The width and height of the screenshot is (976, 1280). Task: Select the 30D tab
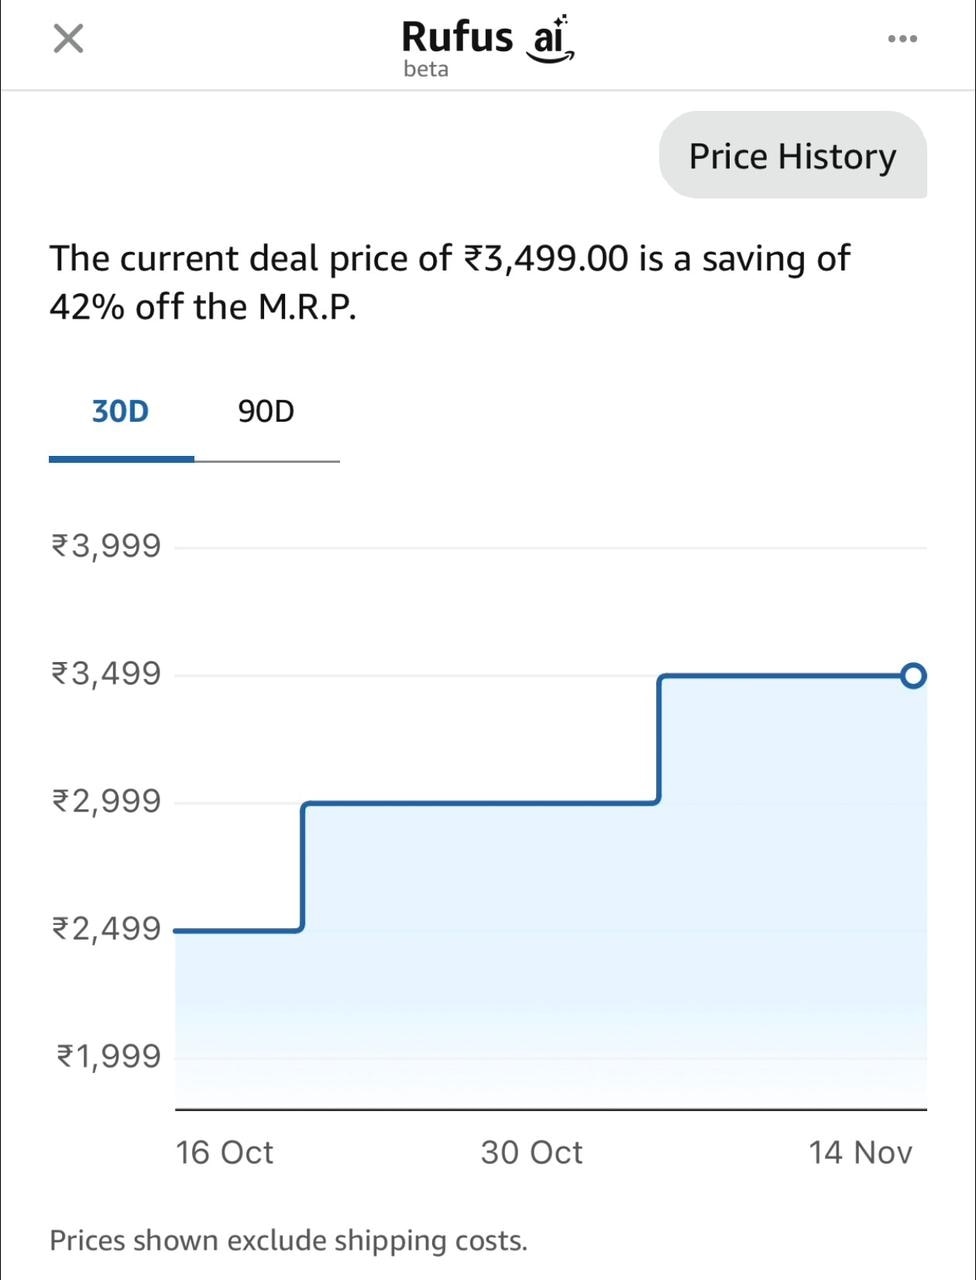120,411
